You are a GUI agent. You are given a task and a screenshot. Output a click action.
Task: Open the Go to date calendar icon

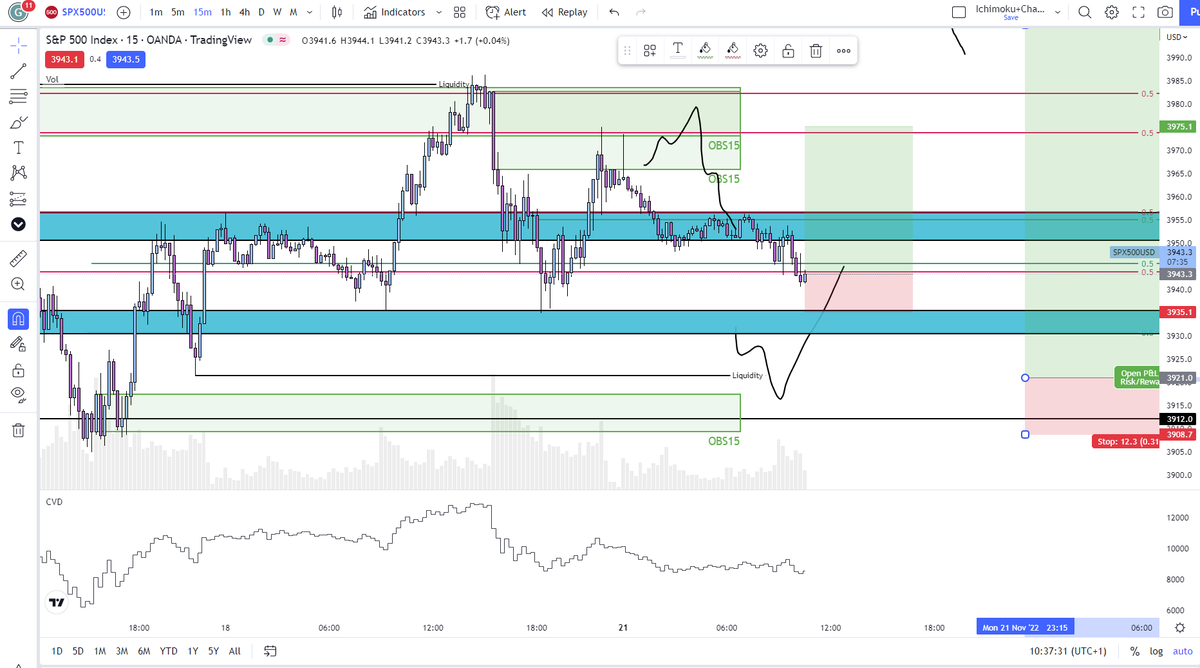click(x=270, y=651)
